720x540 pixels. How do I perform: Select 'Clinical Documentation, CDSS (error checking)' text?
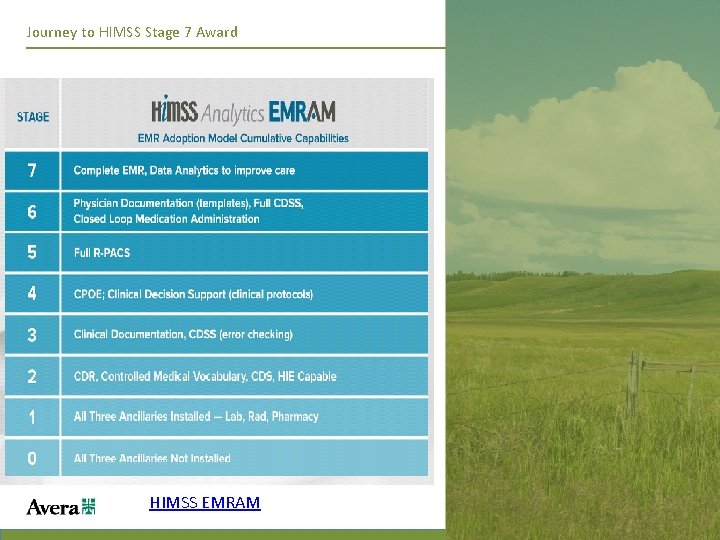[x=183, y=334]
